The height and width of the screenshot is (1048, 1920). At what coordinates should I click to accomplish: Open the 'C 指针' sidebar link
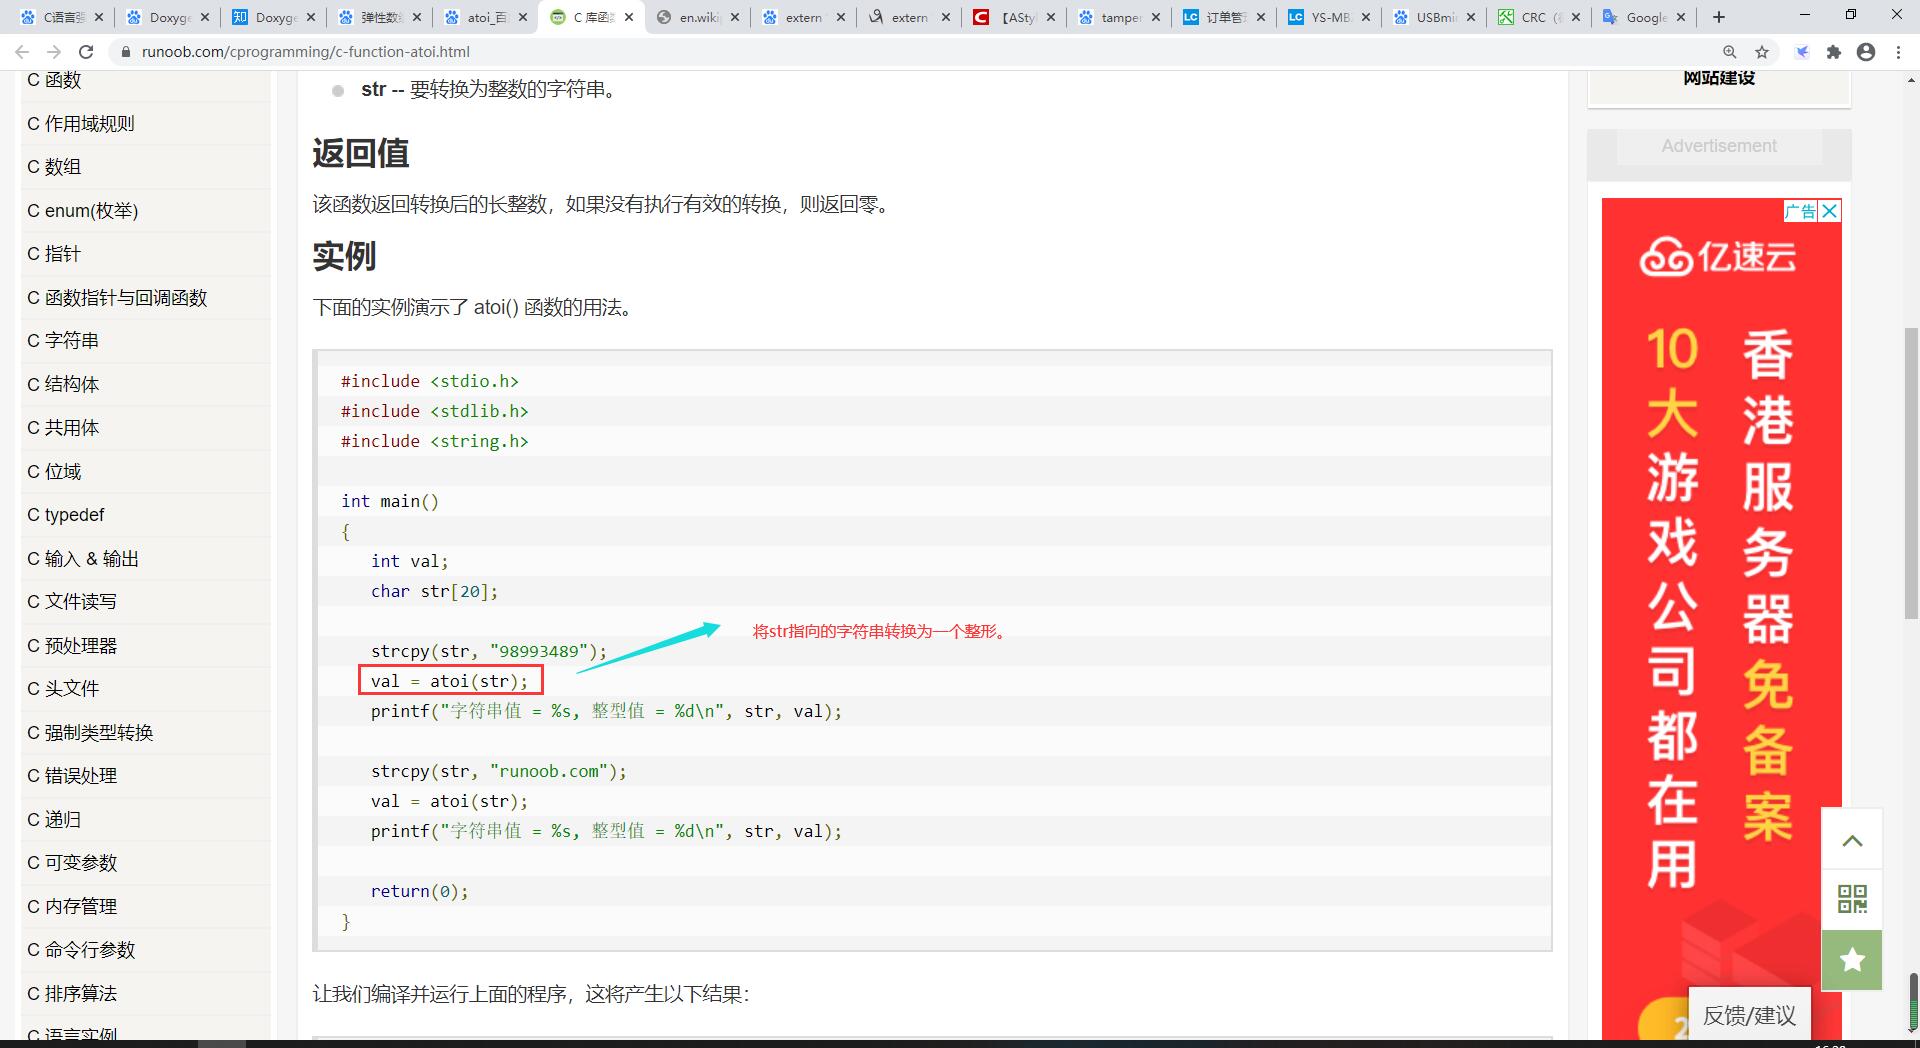[54, 254]
